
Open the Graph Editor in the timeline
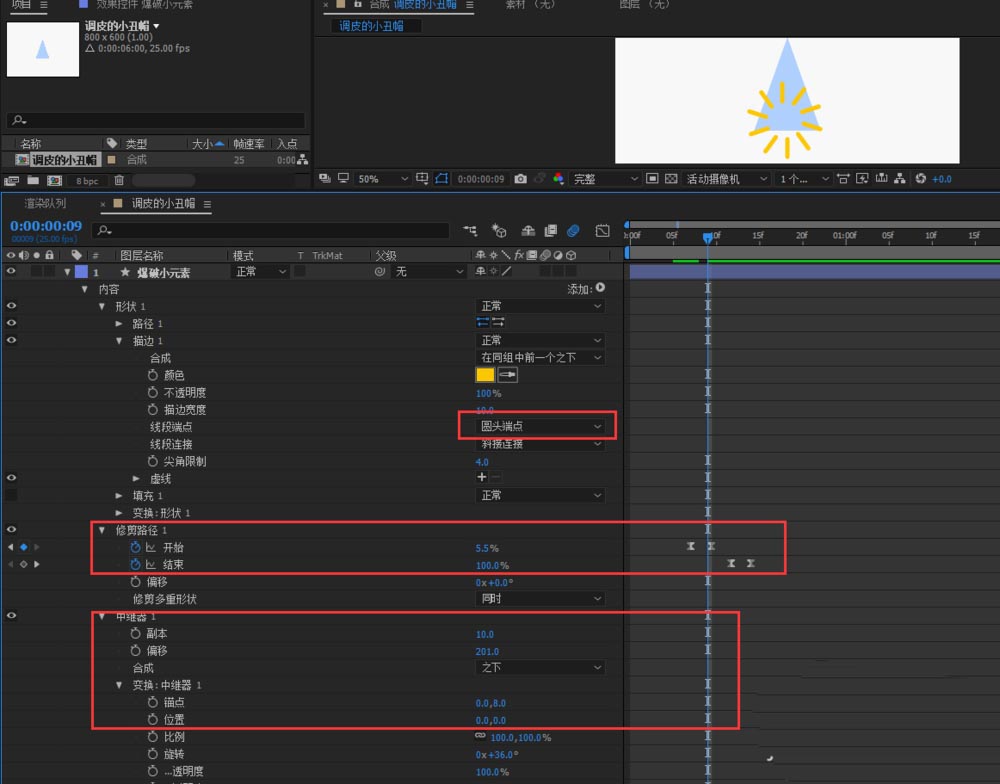[602, 230]
